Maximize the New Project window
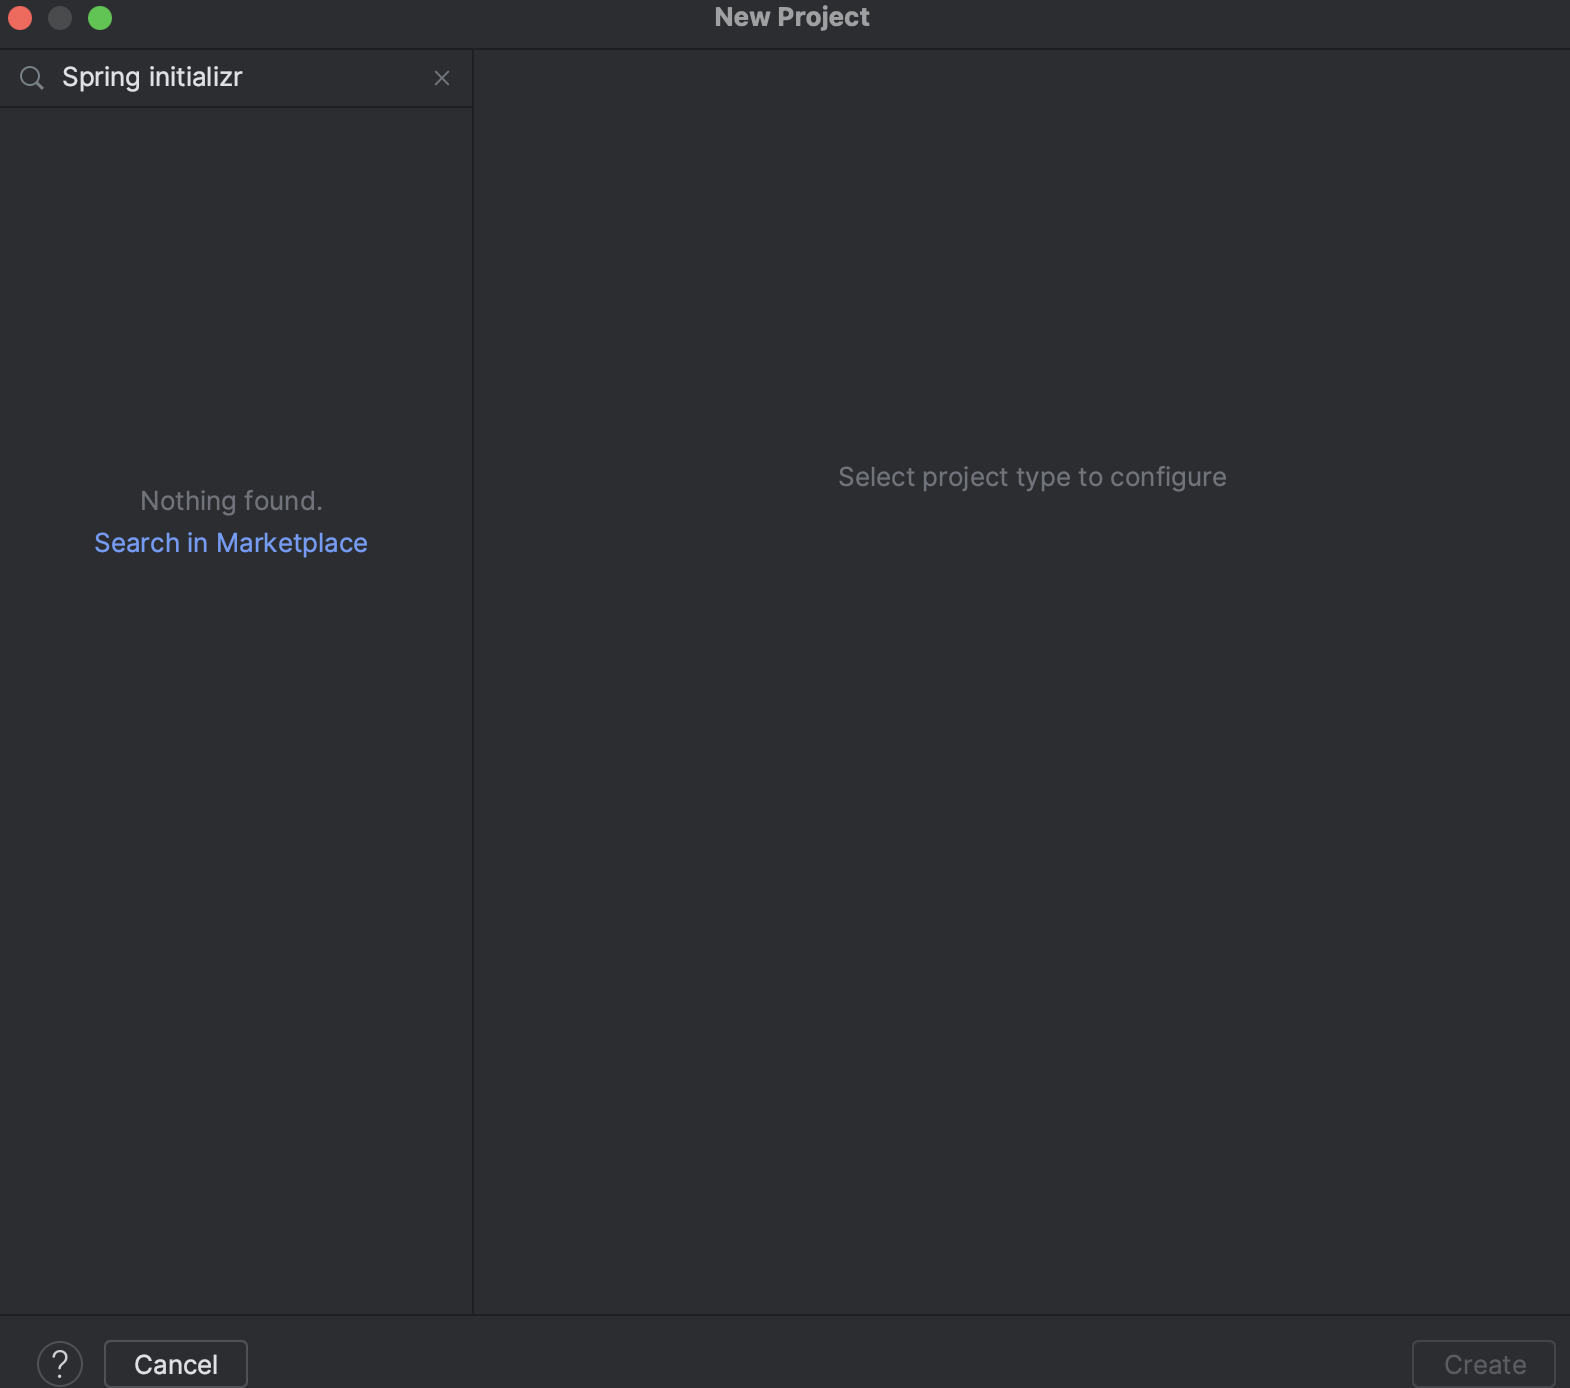Screen dimensions: 1570x1388 click(x=100, y=18)
